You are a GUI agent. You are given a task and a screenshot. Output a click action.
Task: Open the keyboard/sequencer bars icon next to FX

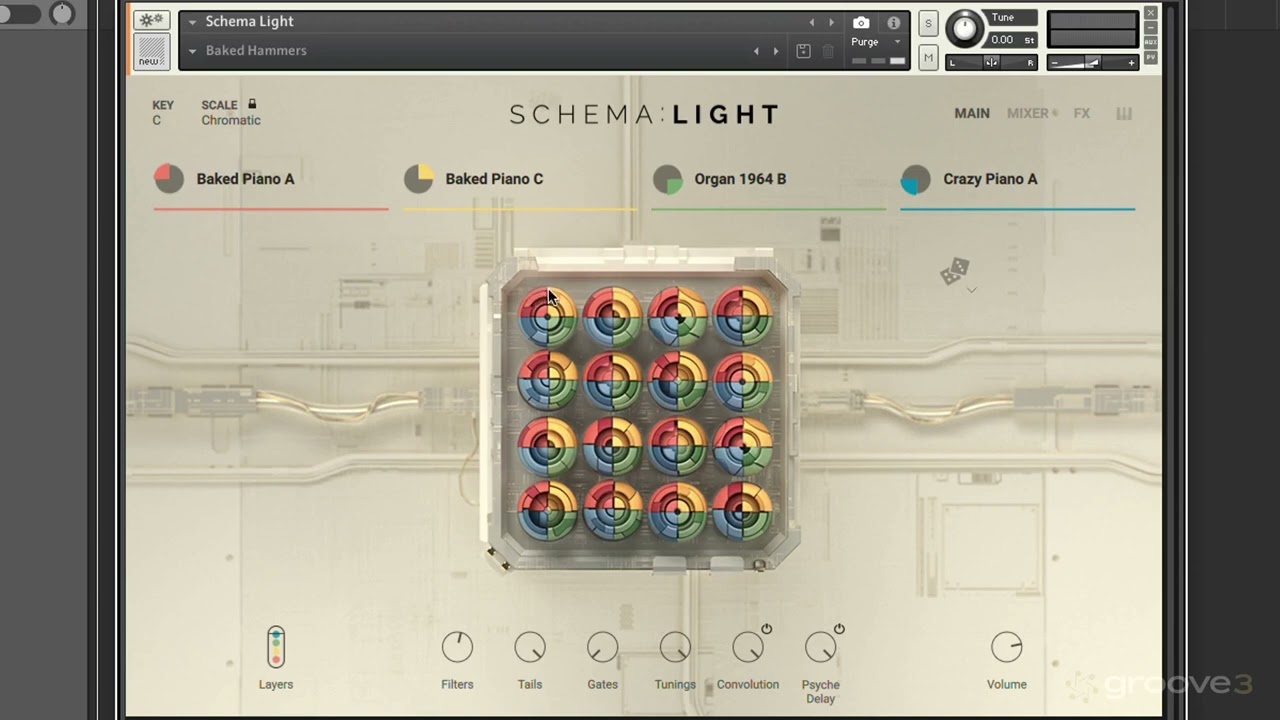click(1124, 114)
